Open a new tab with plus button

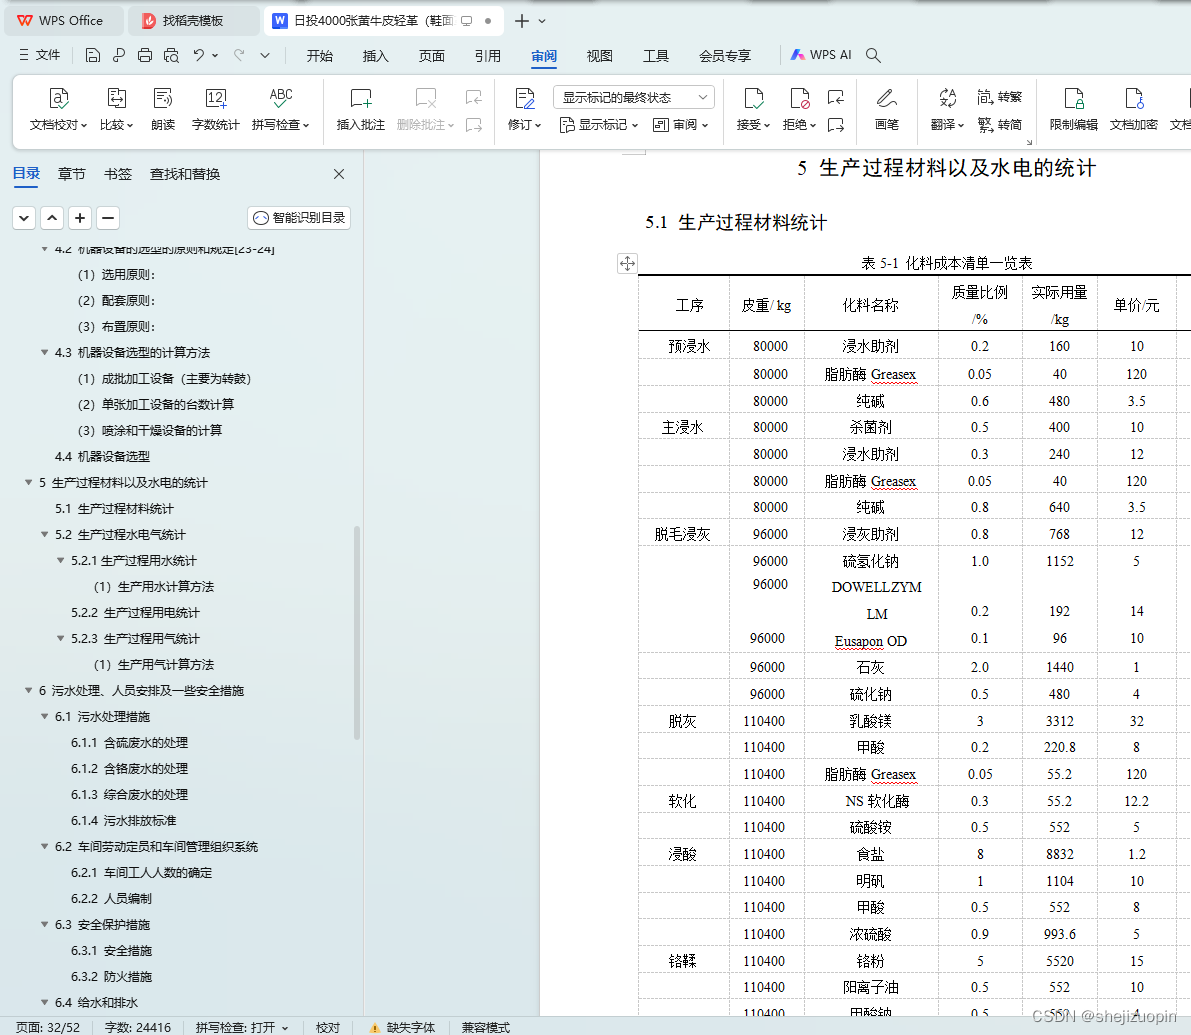pyautogui.click(x=522, y=21)
